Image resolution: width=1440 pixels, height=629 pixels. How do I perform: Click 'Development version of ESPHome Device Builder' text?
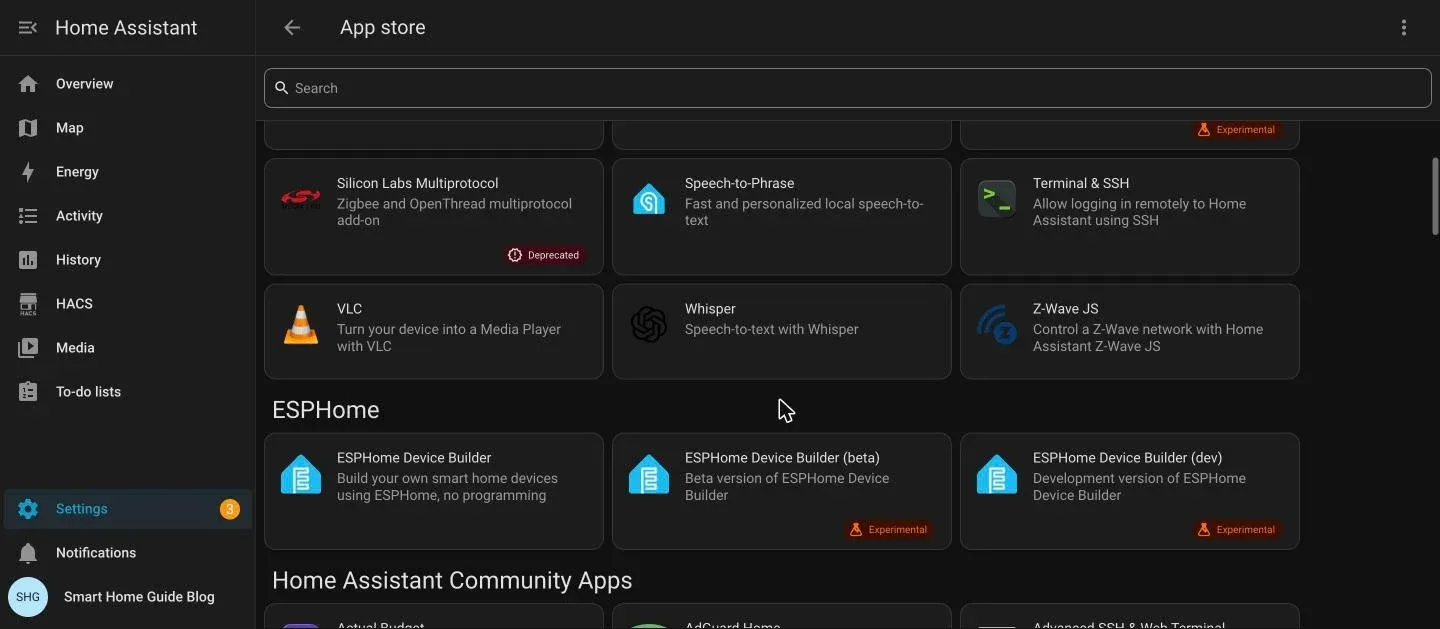(1139, 487)
